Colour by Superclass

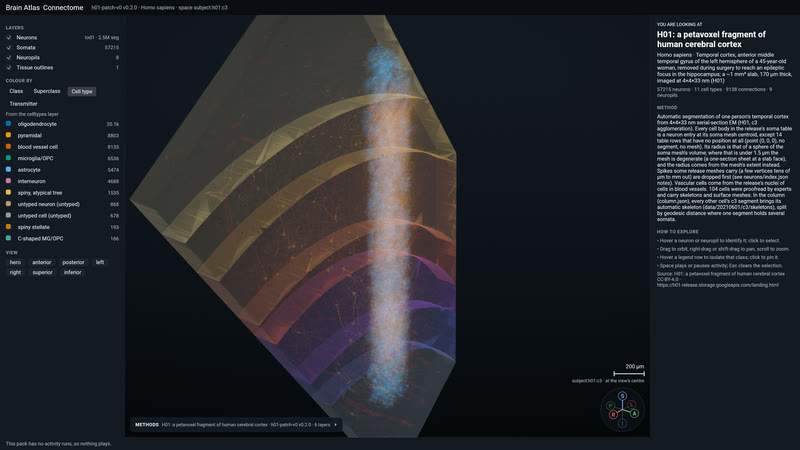point(47,91)
